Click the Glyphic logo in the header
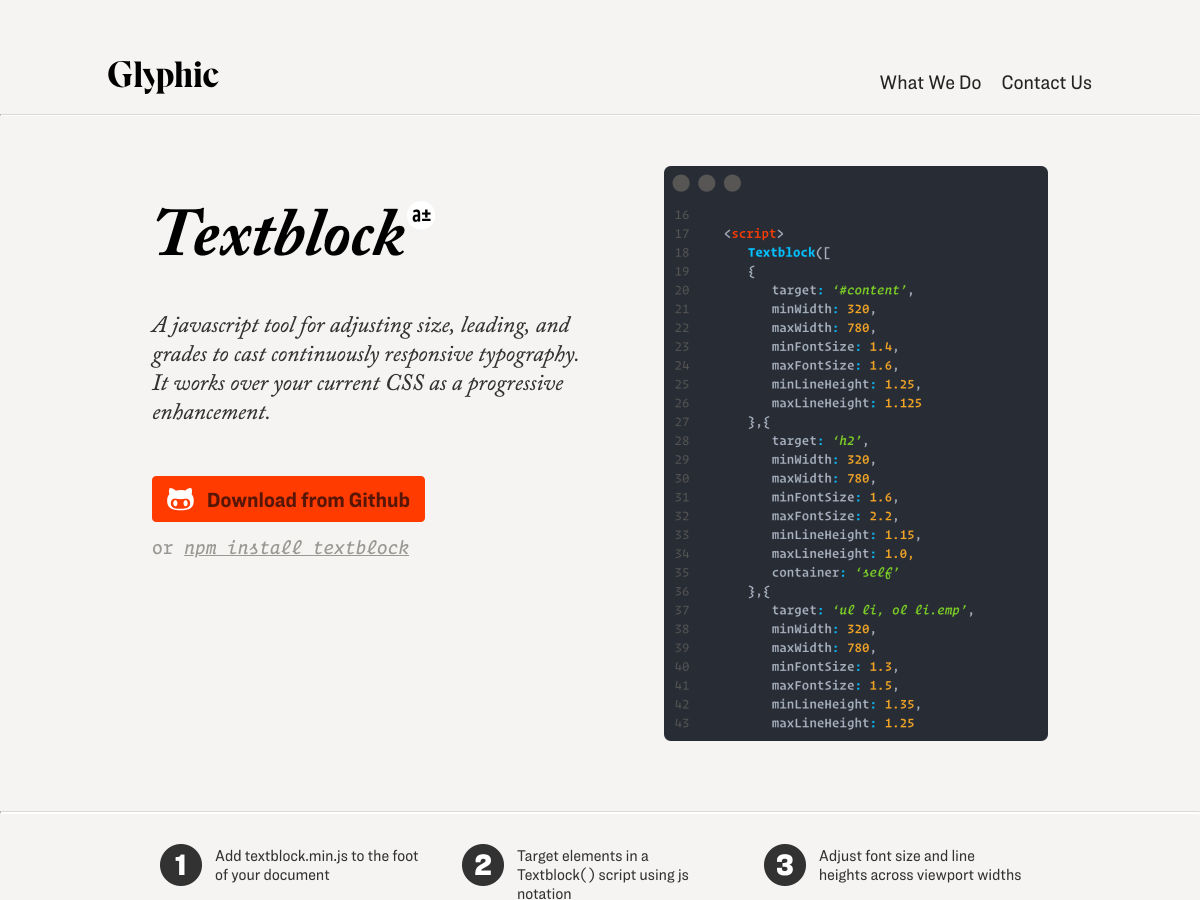Viewport: 1200px width, 900px height. point(163,76)
